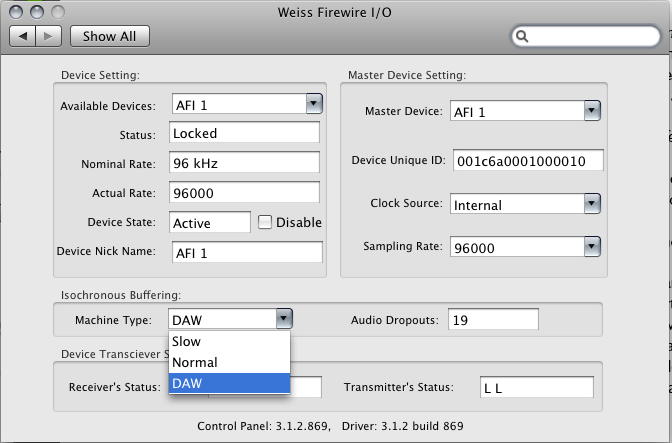Click the Audio Dropouts field
This screenshot has width=672, height=443.
point(492,320)
